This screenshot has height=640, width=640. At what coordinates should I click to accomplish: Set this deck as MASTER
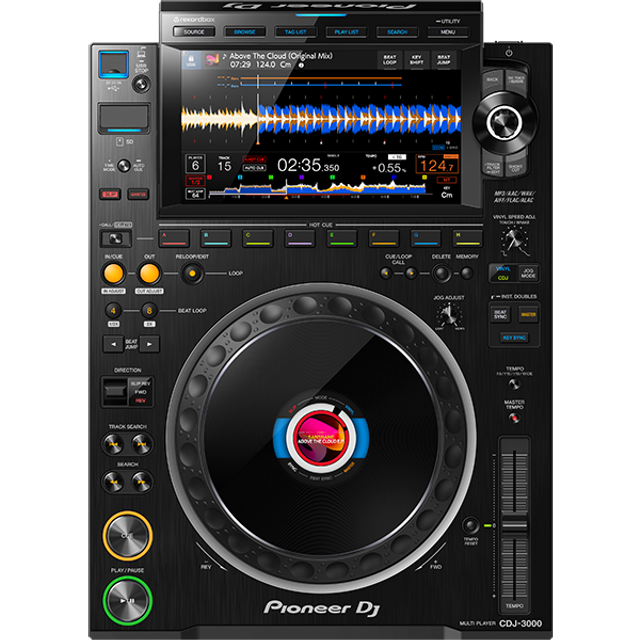click(x=528, y=315)
